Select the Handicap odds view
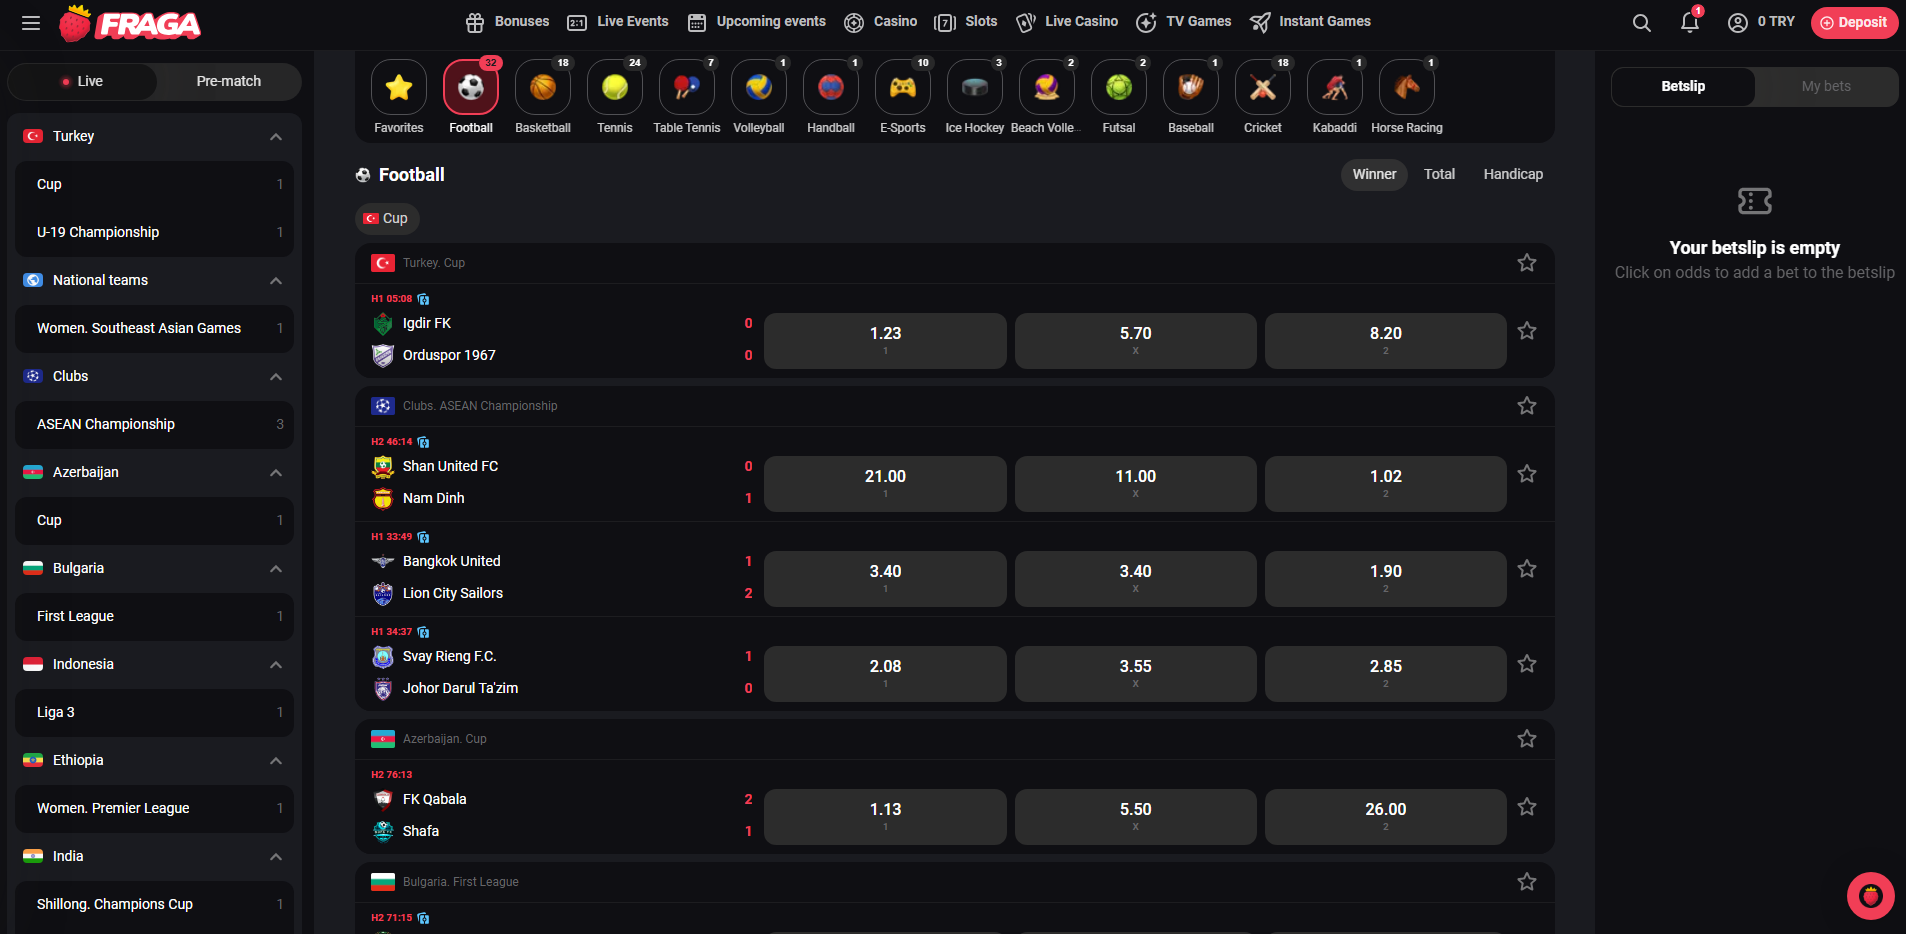Image resolution: width=1906 pixels, height=934 pixels. 1512,174
